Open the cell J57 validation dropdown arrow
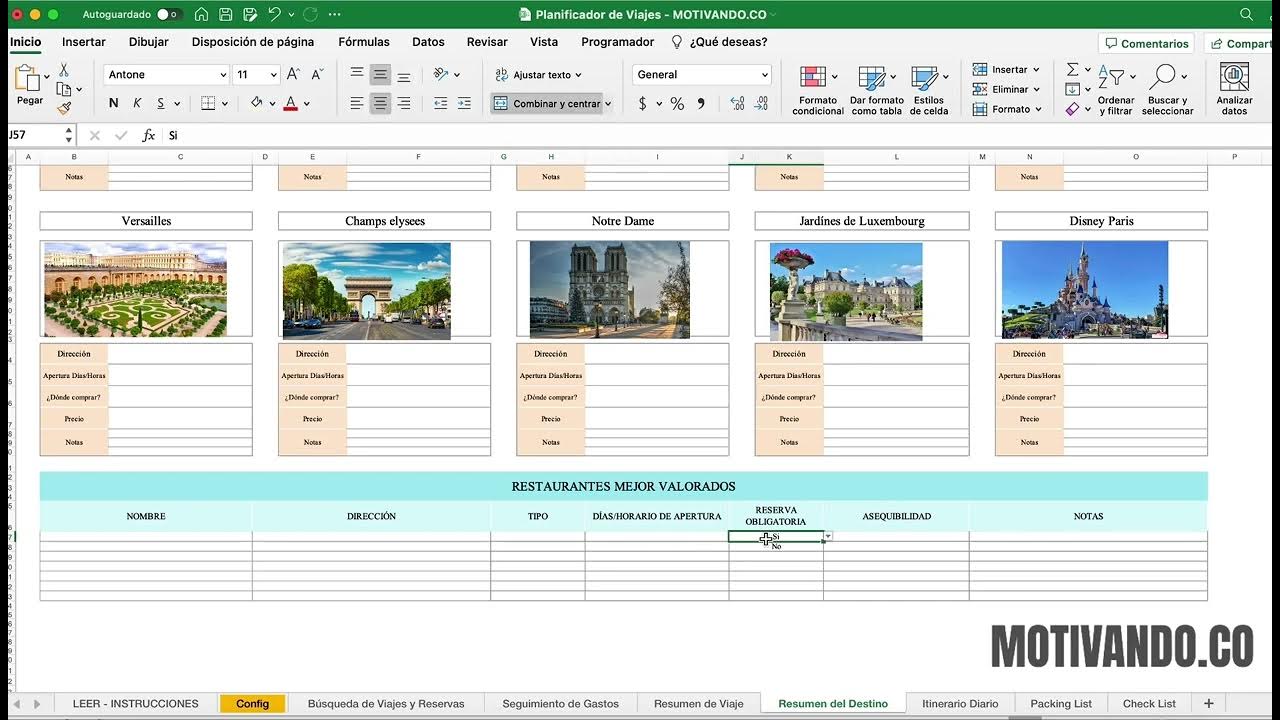 (828, 537)
